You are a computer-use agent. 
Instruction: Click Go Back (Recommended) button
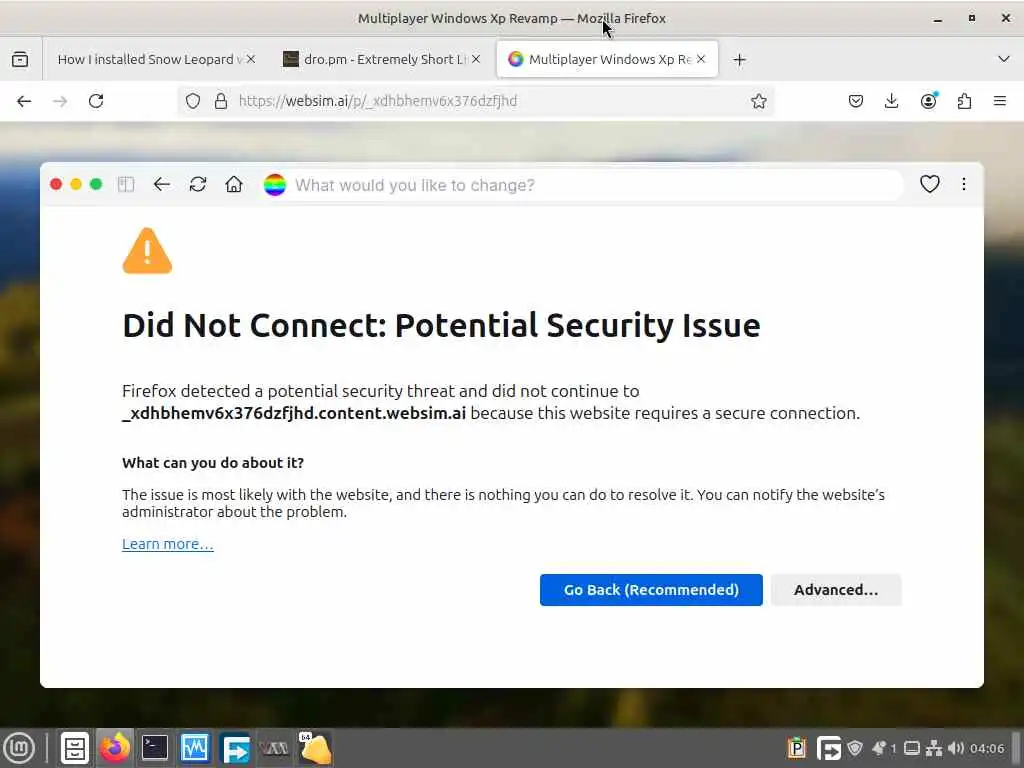[x=651, y=590]
